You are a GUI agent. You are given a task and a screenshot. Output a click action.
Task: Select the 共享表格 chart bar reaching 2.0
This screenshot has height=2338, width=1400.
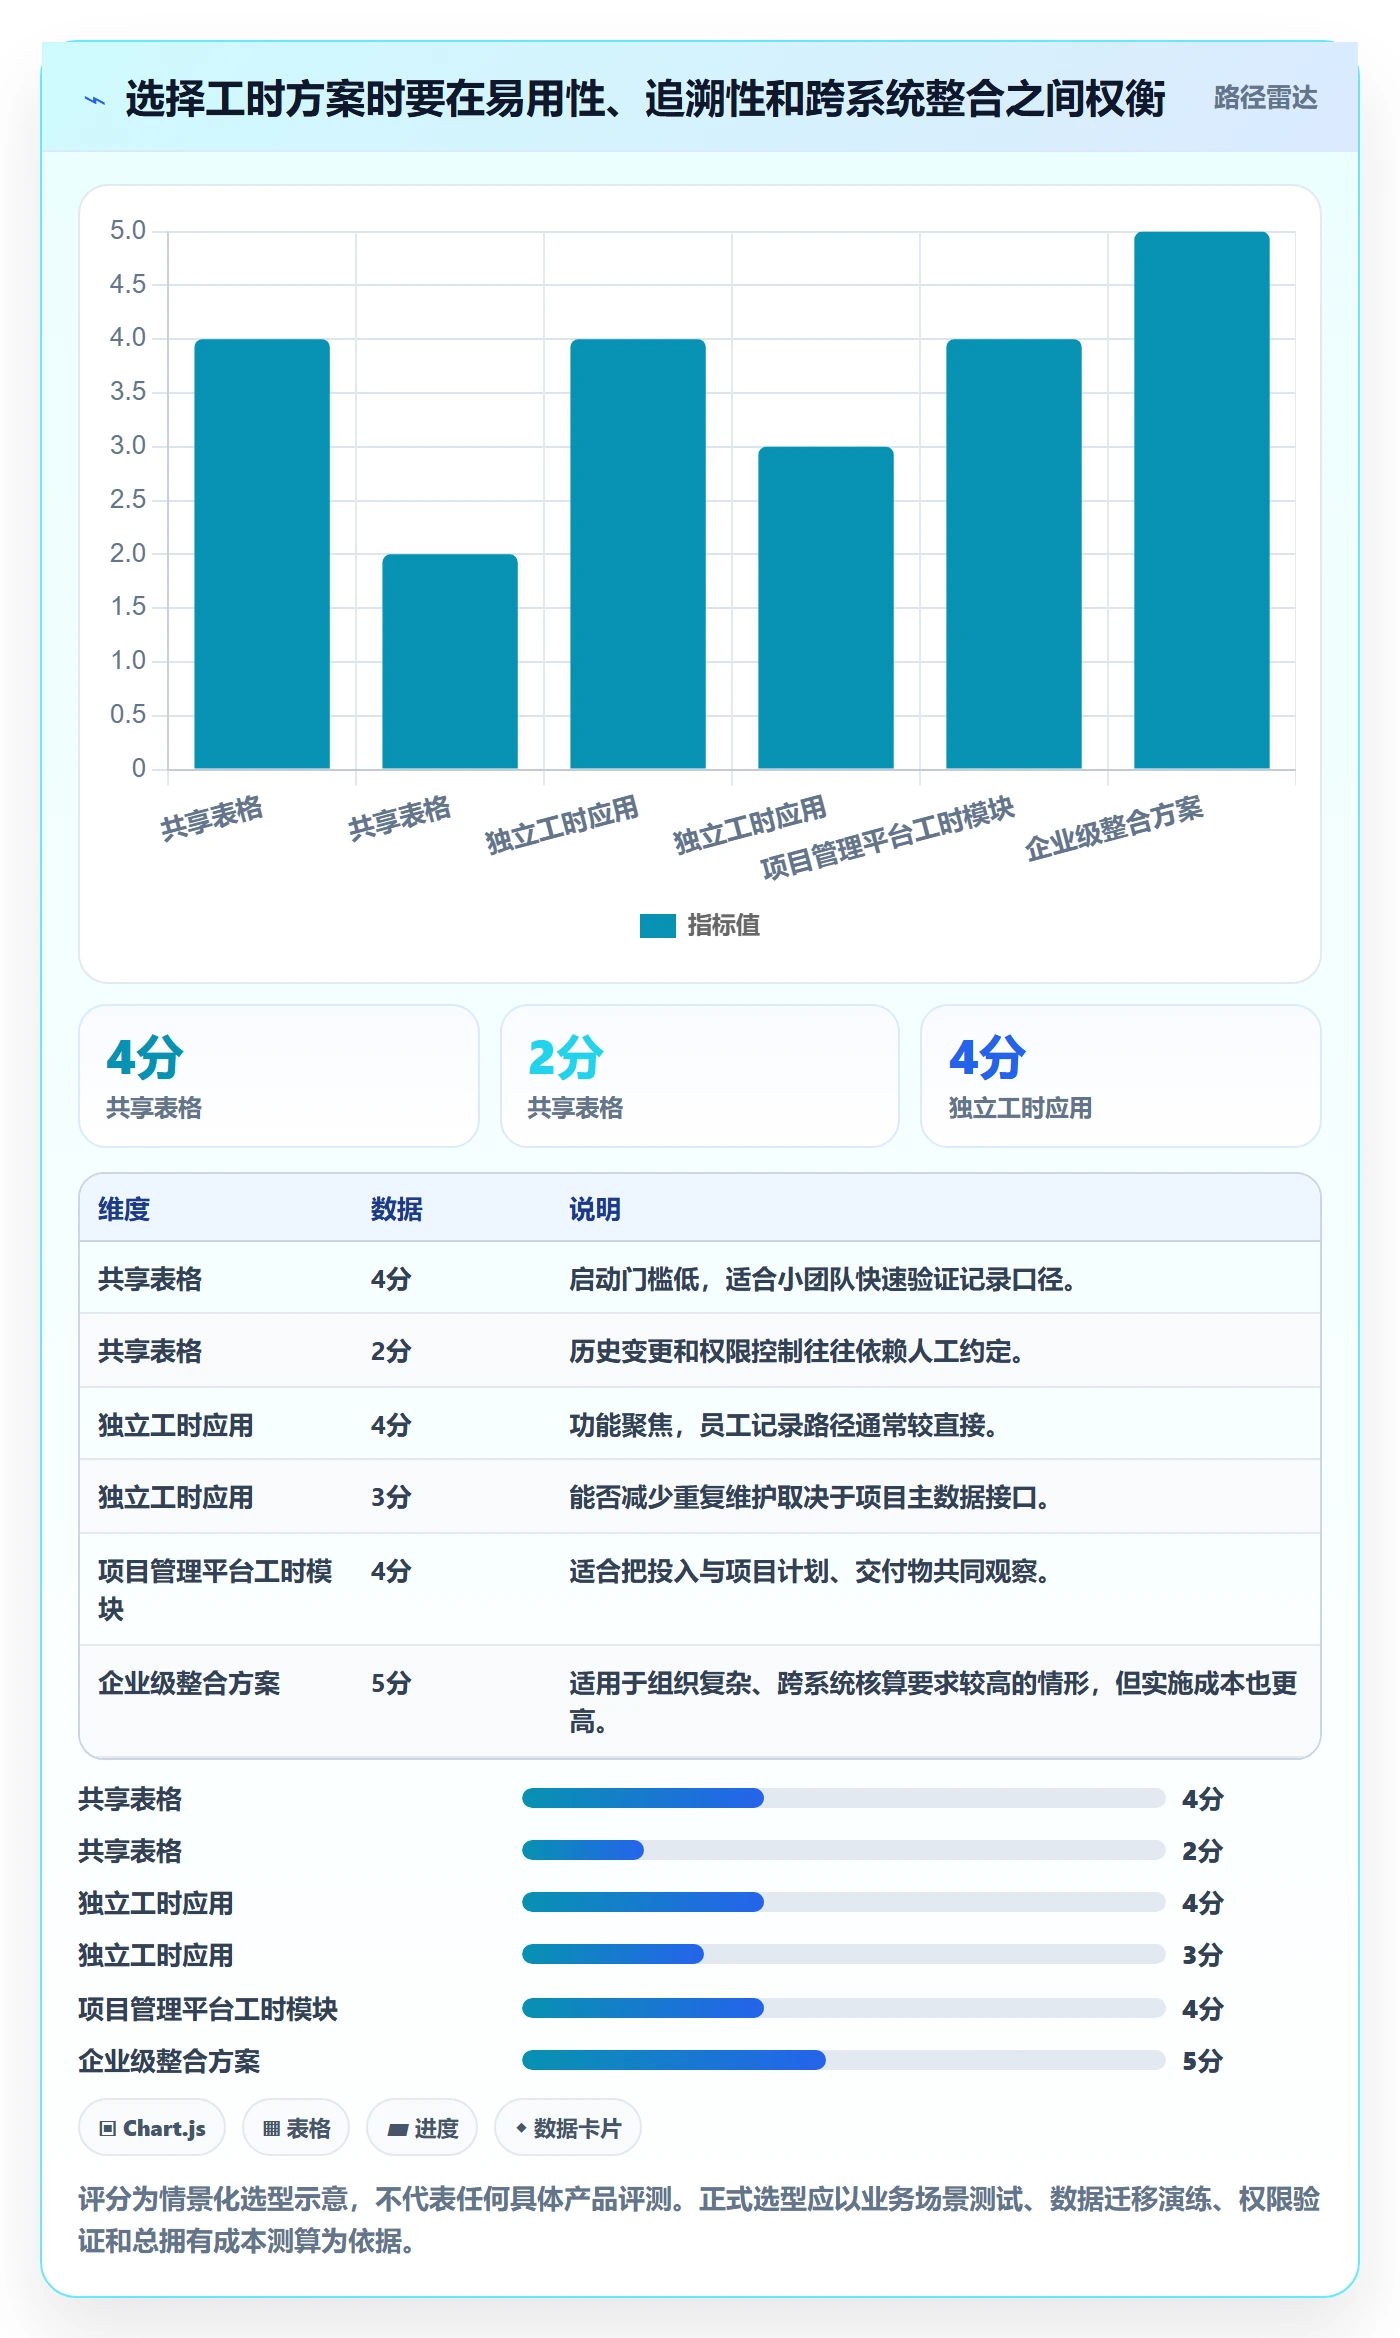[x=450, y=661]
